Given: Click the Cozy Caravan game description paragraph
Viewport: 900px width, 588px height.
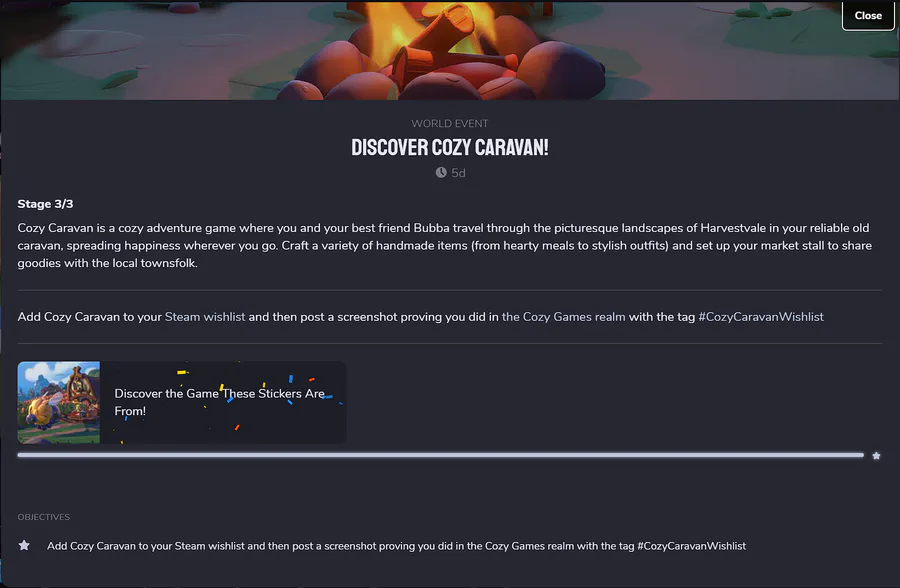Looking at the screenshot, I should click(x=444, y=245).
